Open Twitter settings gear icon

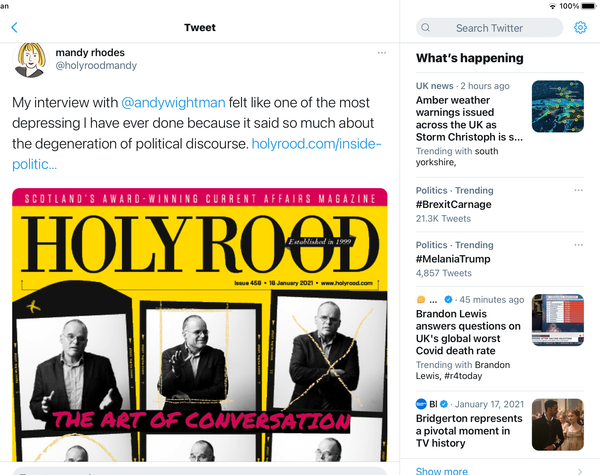[x=580, y=28]
